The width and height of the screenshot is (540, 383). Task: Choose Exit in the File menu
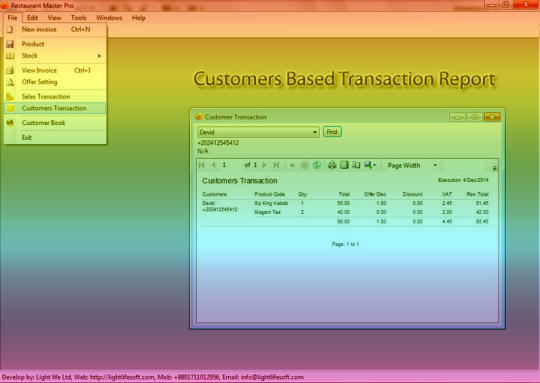coord(55,137)
